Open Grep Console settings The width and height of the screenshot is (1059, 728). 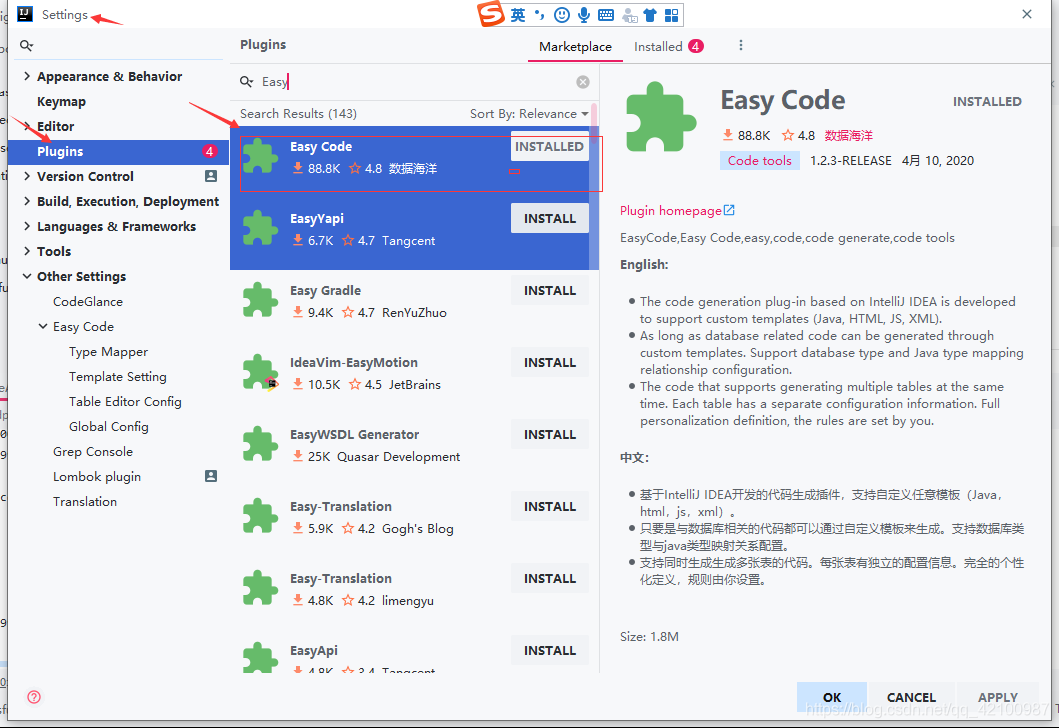(93, 451)
